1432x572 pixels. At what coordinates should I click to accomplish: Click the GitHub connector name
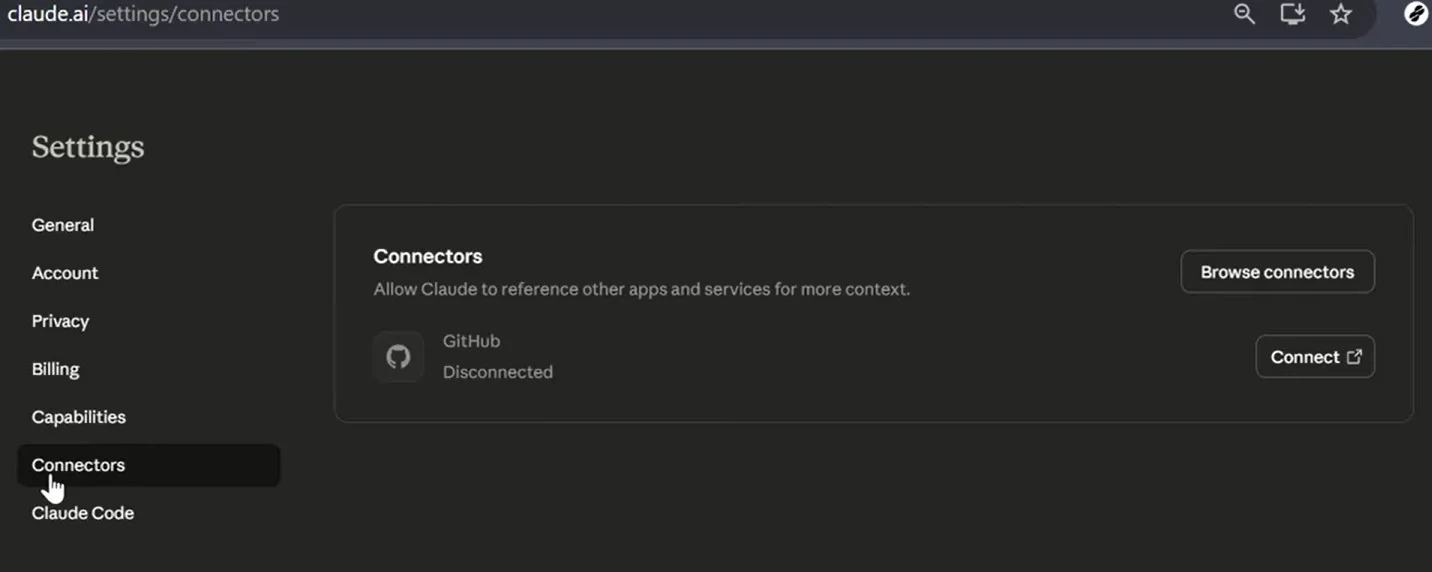click(x=471, y=341)
